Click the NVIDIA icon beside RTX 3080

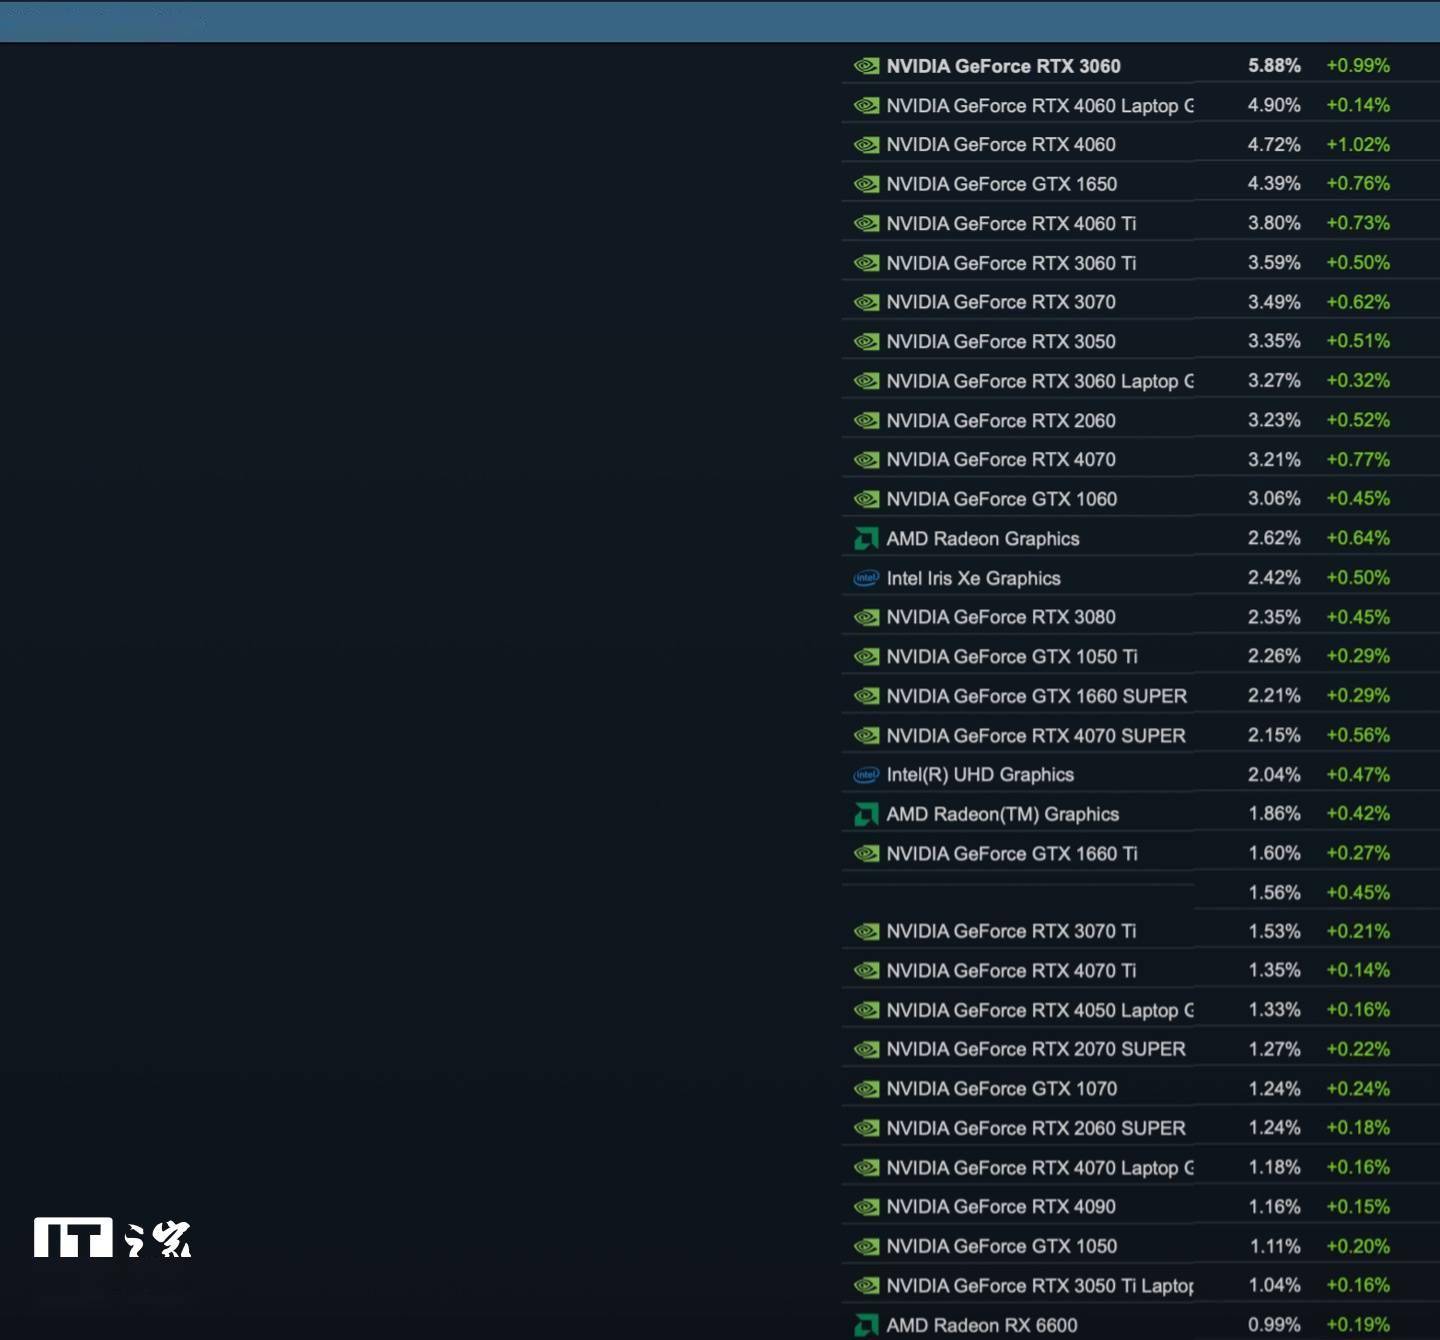click(866, 617)
